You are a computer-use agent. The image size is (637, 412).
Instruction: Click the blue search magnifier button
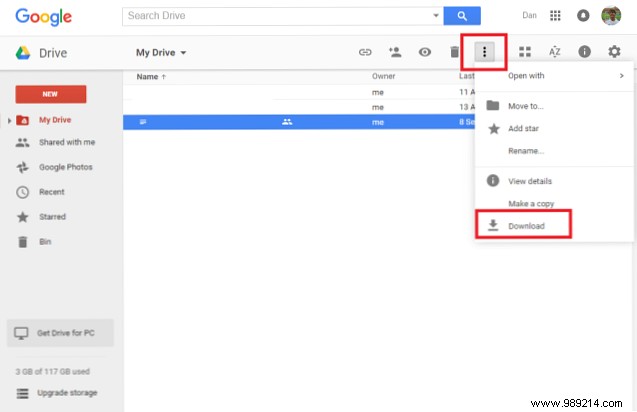tap(462, 16)
